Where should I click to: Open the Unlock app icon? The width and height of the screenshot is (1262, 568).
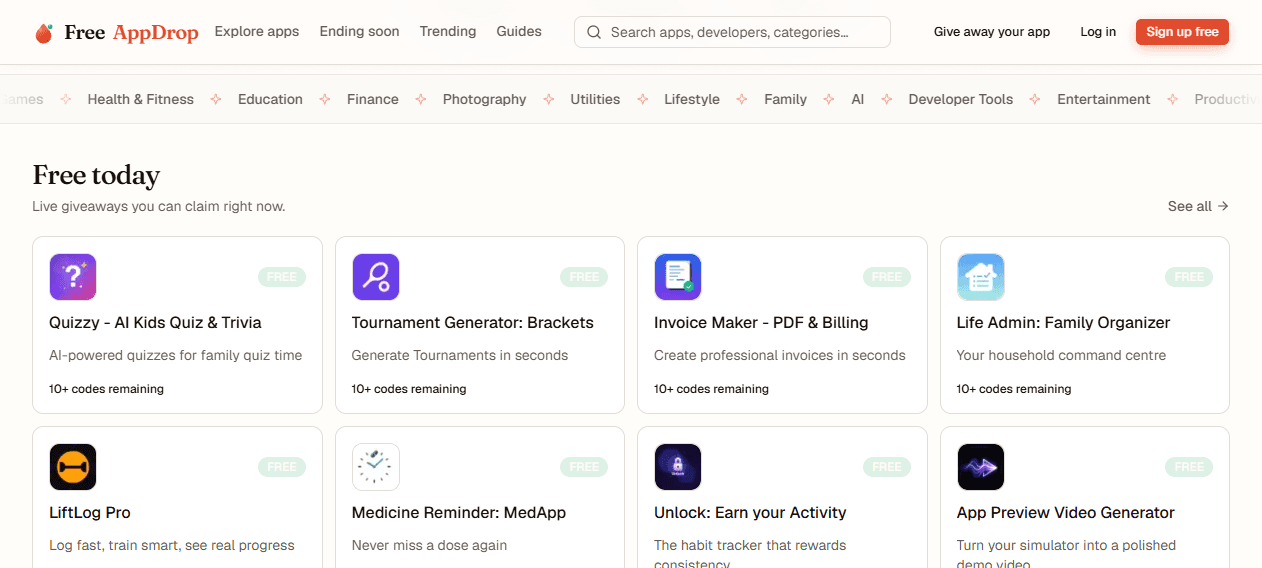click(678, 467)
